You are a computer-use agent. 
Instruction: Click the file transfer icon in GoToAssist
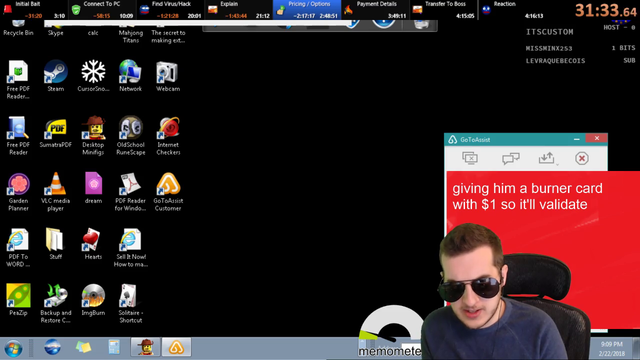547,158
